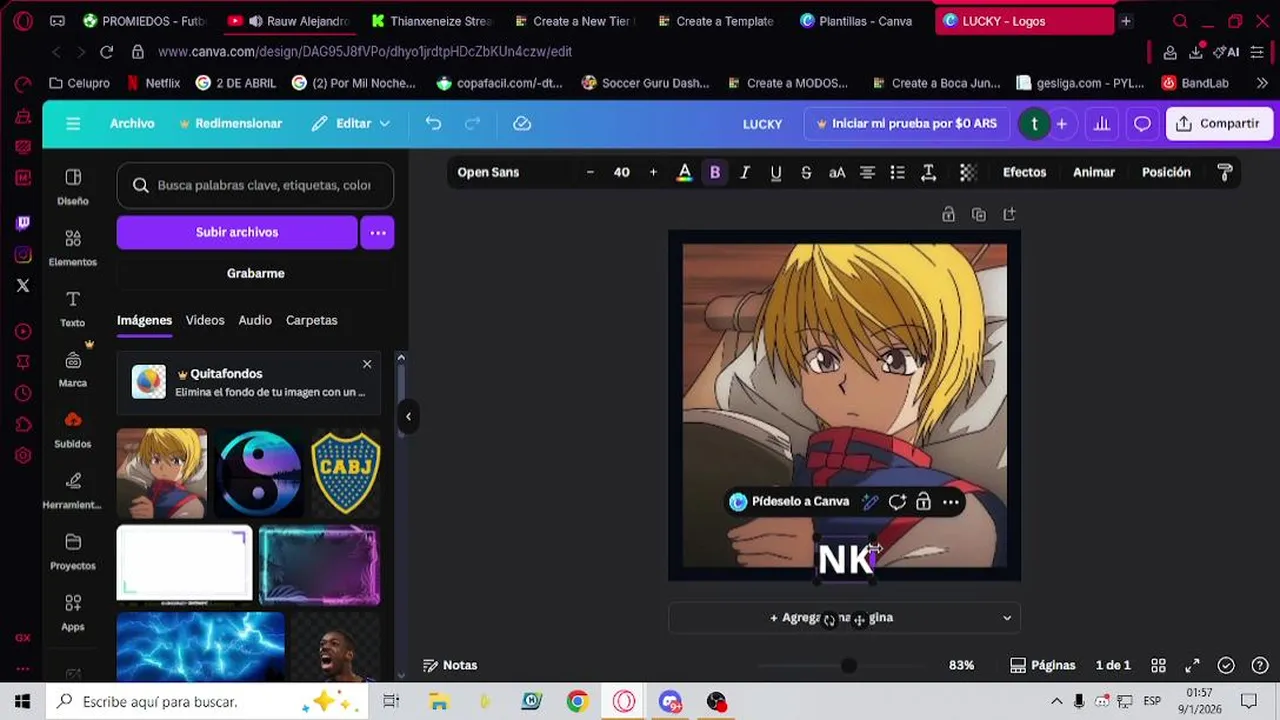Switch to the Imágenes tab
This screenshot has height=720, width=1280.
point(144,320)
